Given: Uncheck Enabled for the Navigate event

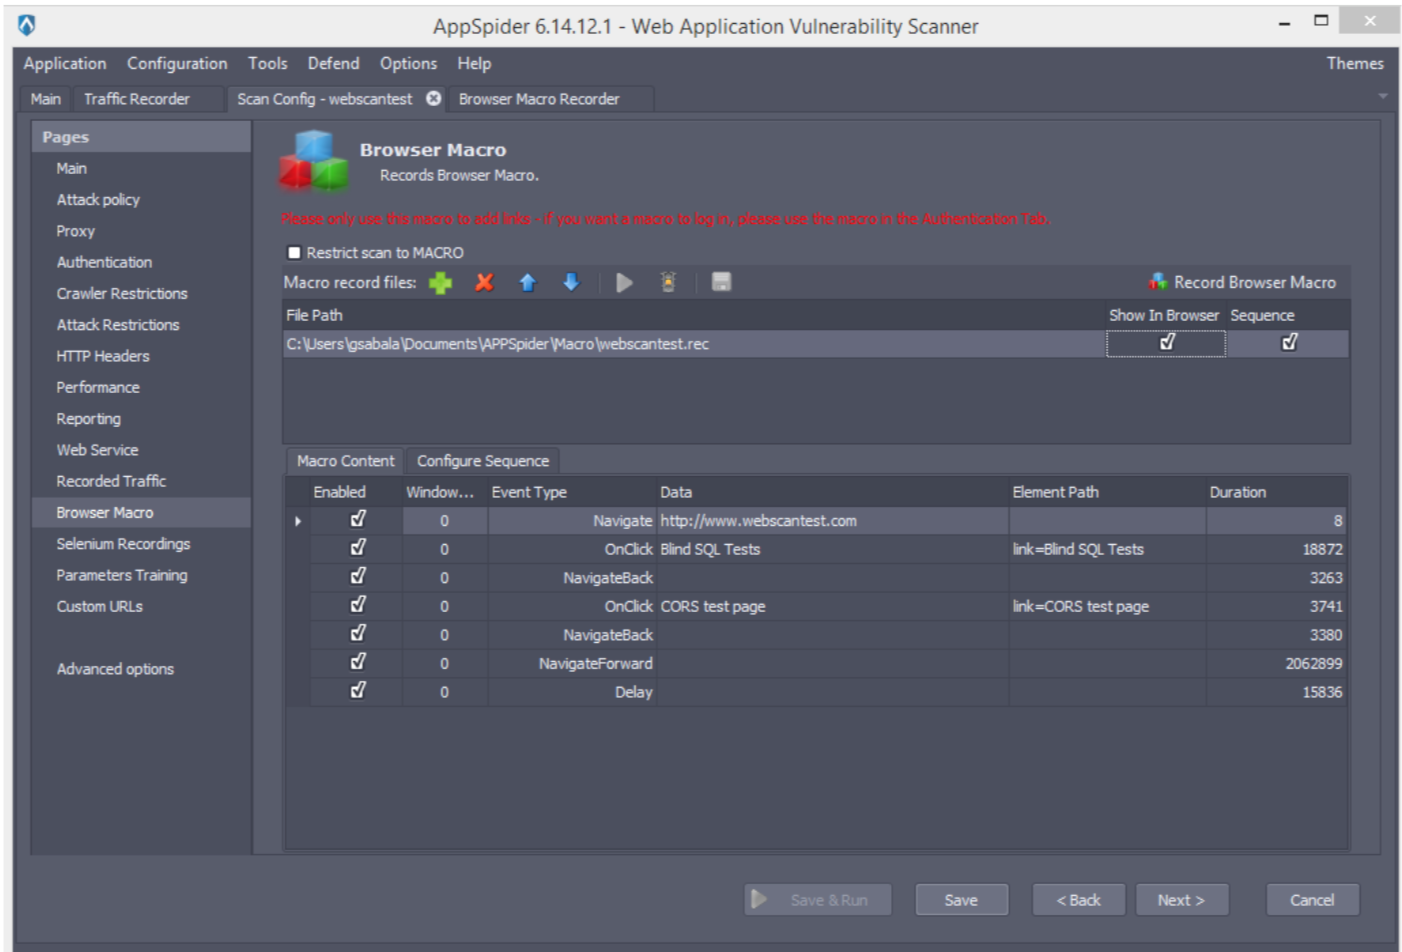Looking at the screenshot, I should pyautogui.click(x=357, y=520).
